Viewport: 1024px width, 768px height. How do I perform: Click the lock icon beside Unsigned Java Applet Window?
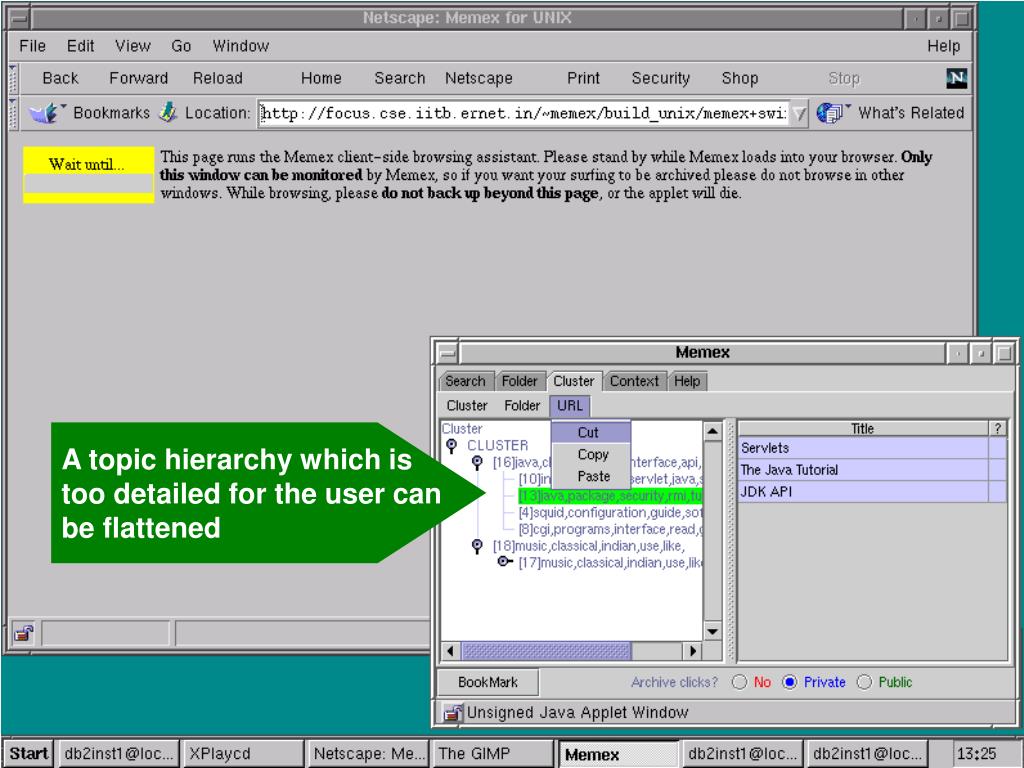[452, 712]
